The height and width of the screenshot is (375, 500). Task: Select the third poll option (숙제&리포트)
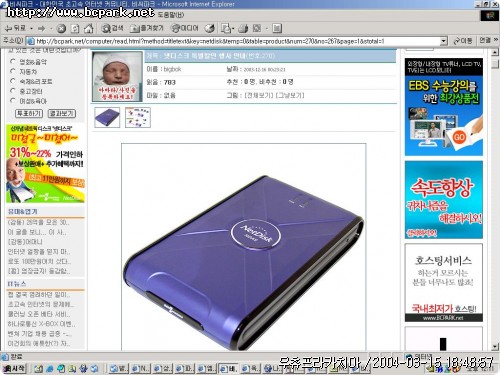(x=13, y=81)
